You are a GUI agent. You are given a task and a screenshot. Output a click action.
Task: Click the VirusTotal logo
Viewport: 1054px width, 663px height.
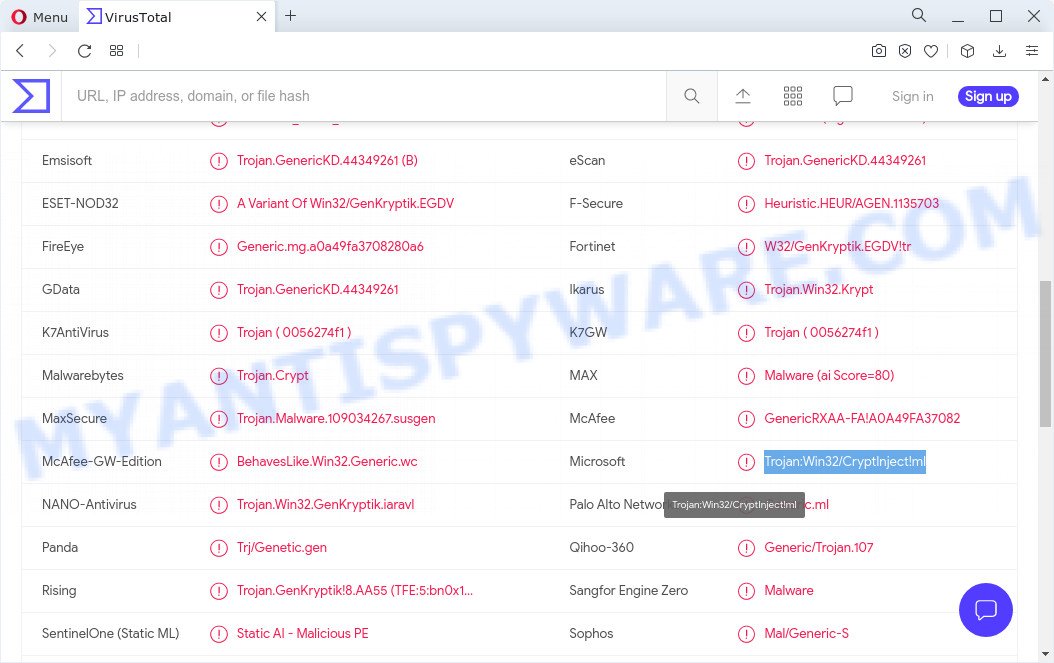point(30,95)
